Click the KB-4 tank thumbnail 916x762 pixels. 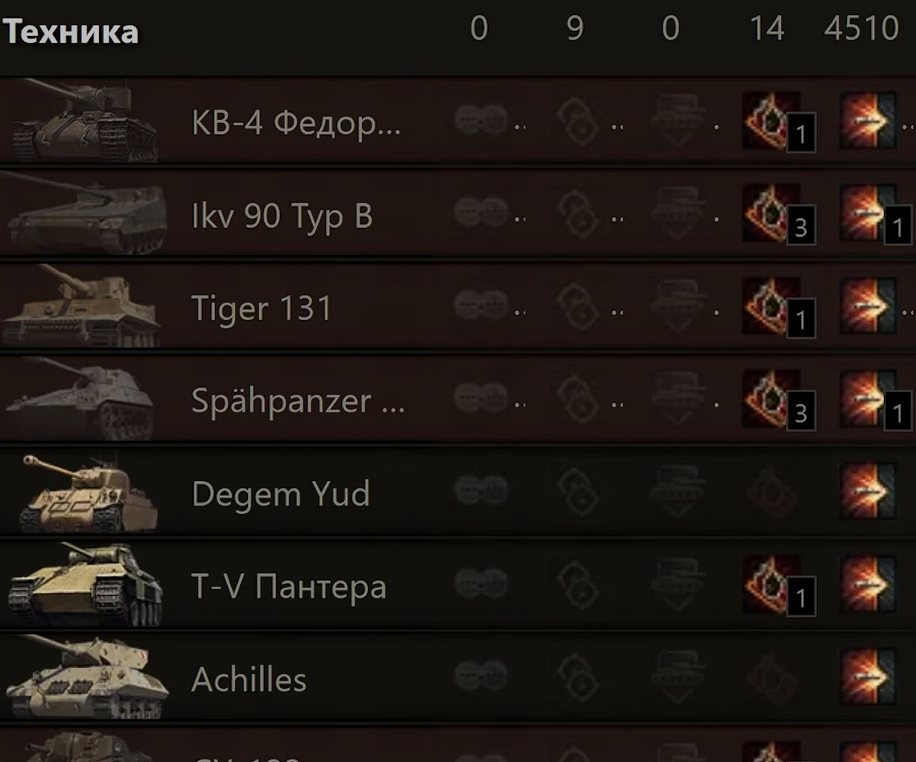[84, 120]
